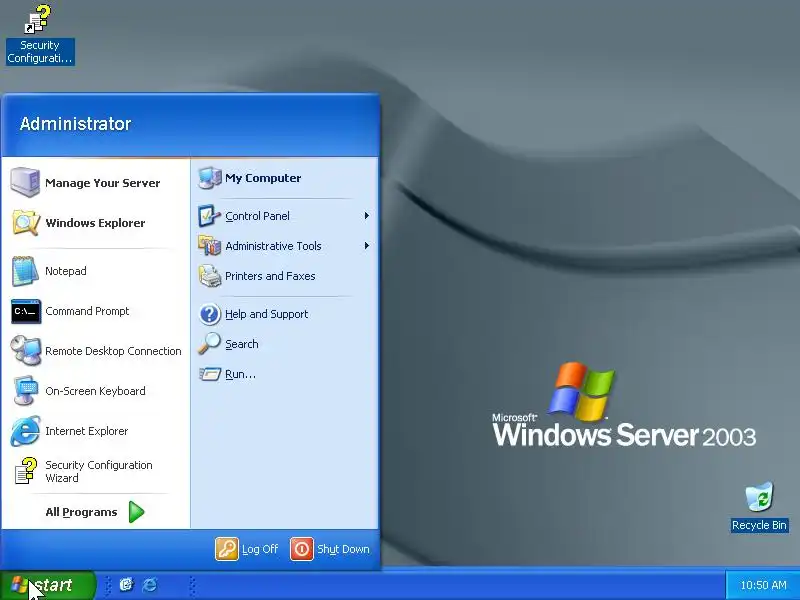Click the green Start button
Viewport: 800px width, 600px height.
(47, 585)
